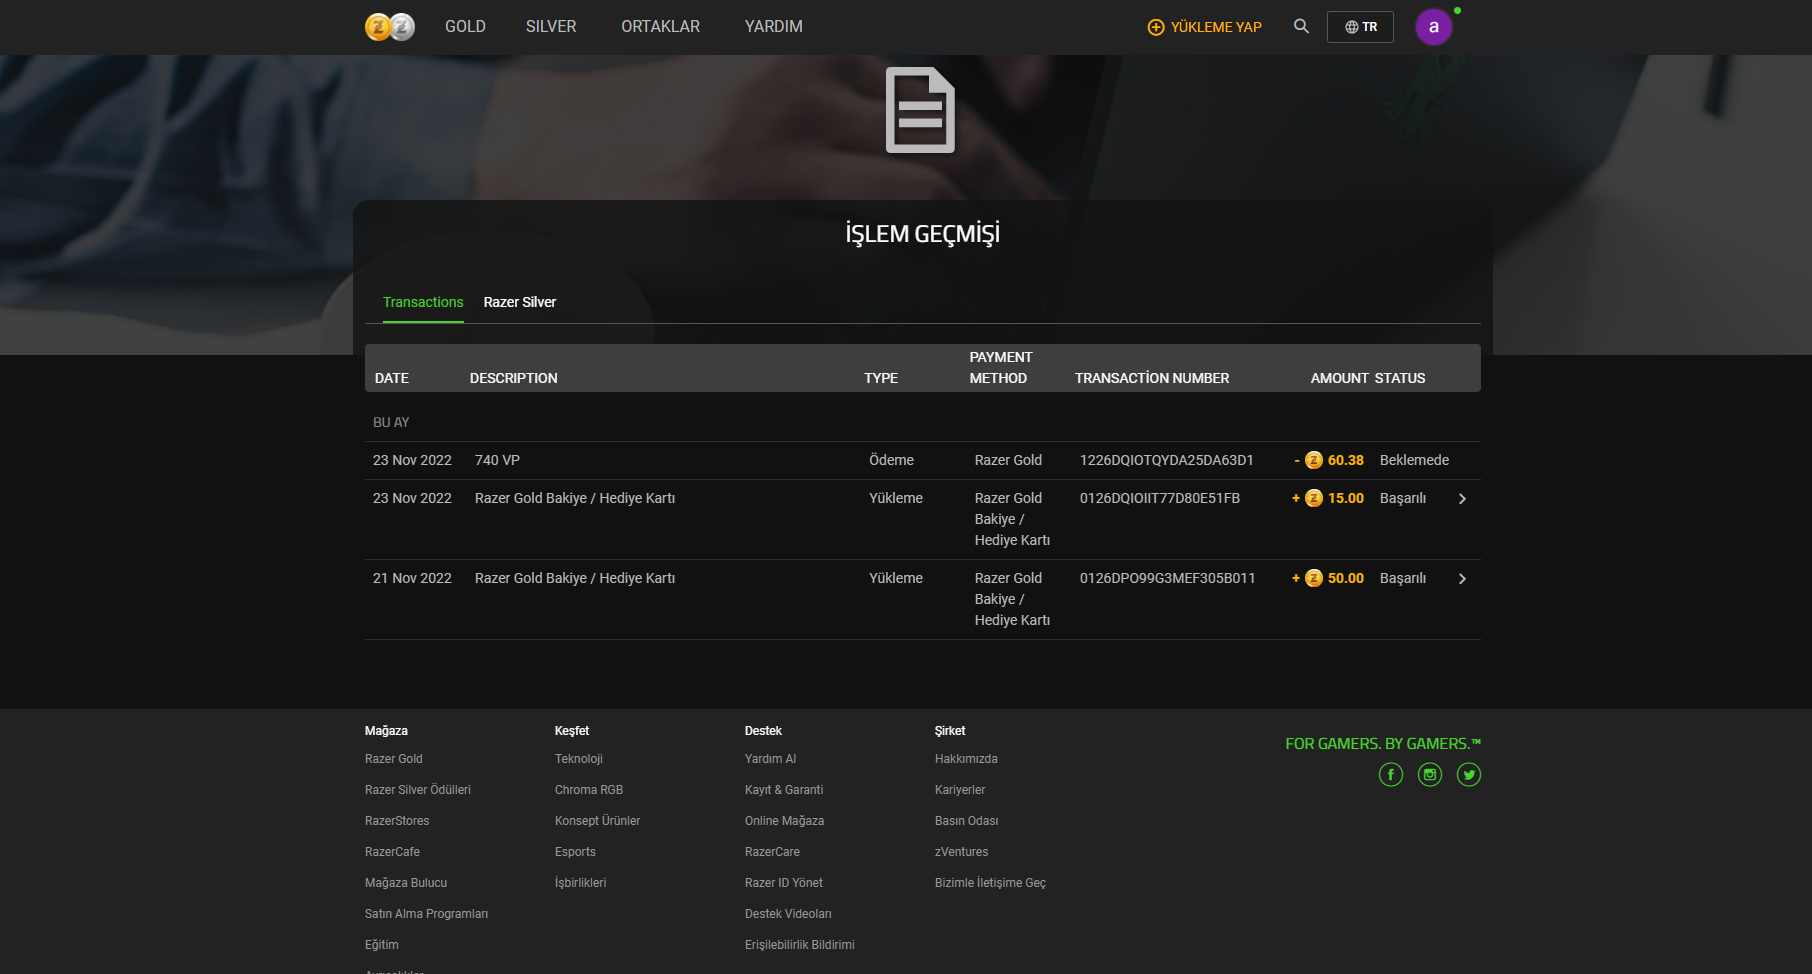The image size is (1812, 974).
Task: Open the Satın Alma Programları link
Action: (x=427, y=914)
